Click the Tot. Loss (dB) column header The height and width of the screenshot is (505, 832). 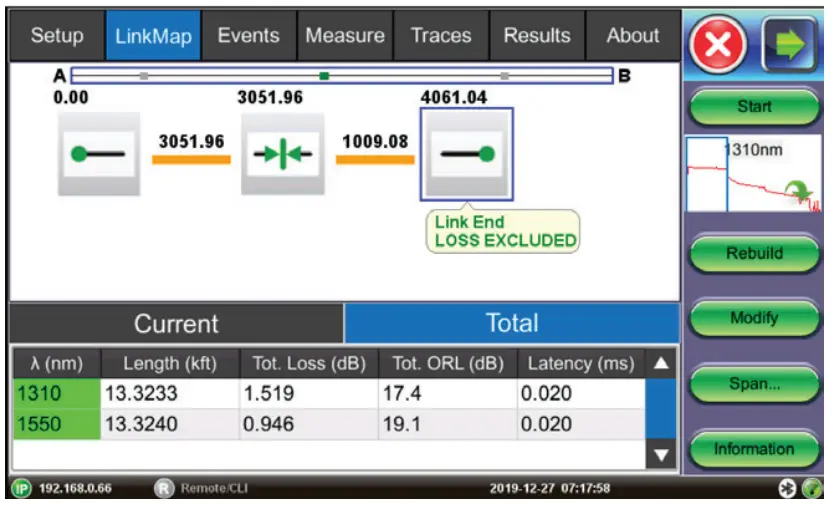pos(309,363)
